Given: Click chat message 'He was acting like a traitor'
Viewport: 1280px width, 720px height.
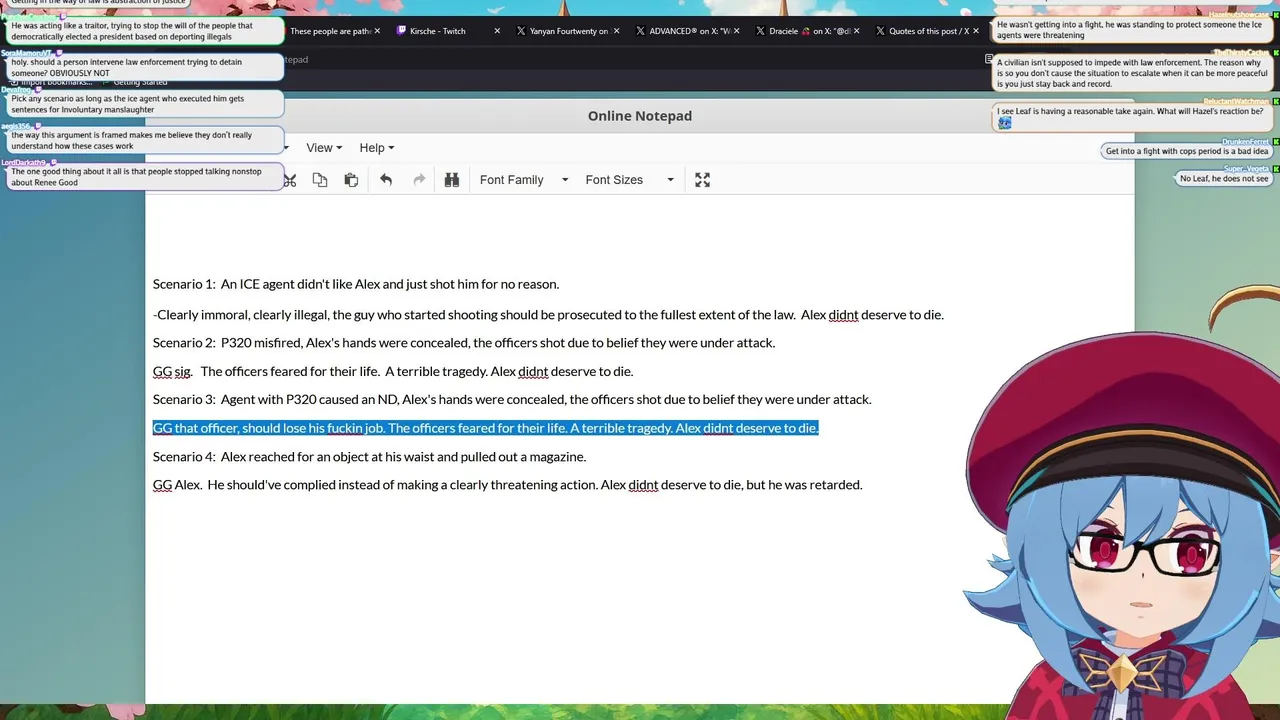Looking at the screenshot, I should 145,31.
